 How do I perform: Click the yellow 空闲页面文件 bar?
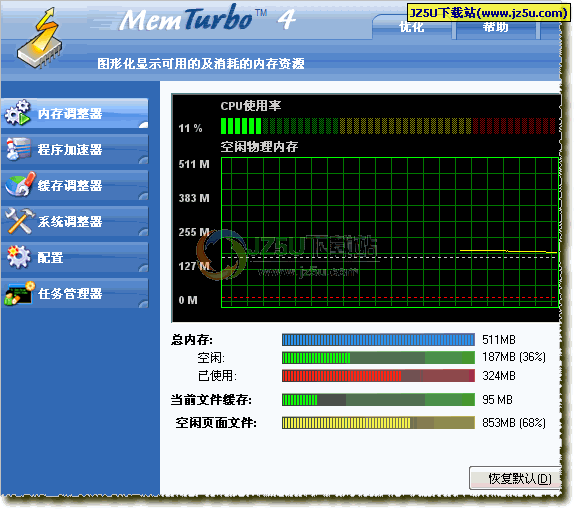pos(378,423)
